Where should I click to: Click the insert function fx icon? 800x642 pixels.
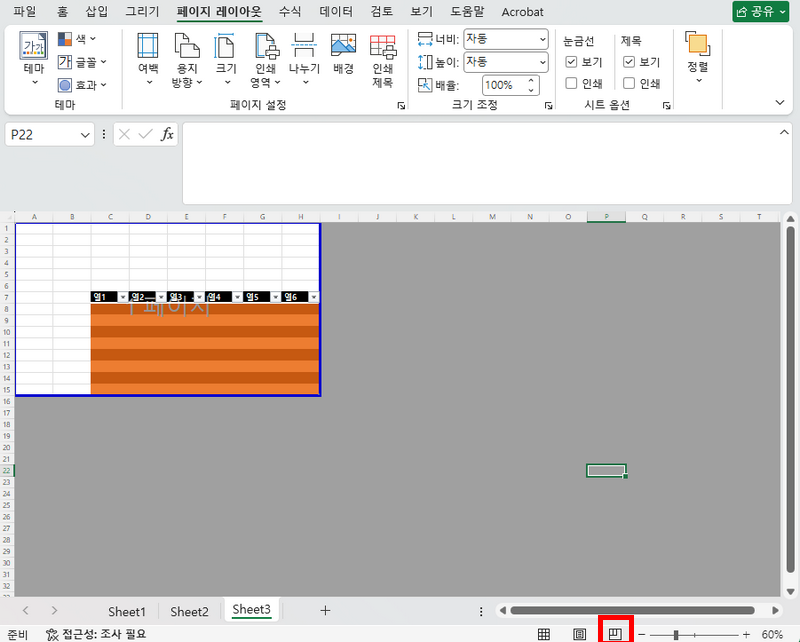click(167, 134)
